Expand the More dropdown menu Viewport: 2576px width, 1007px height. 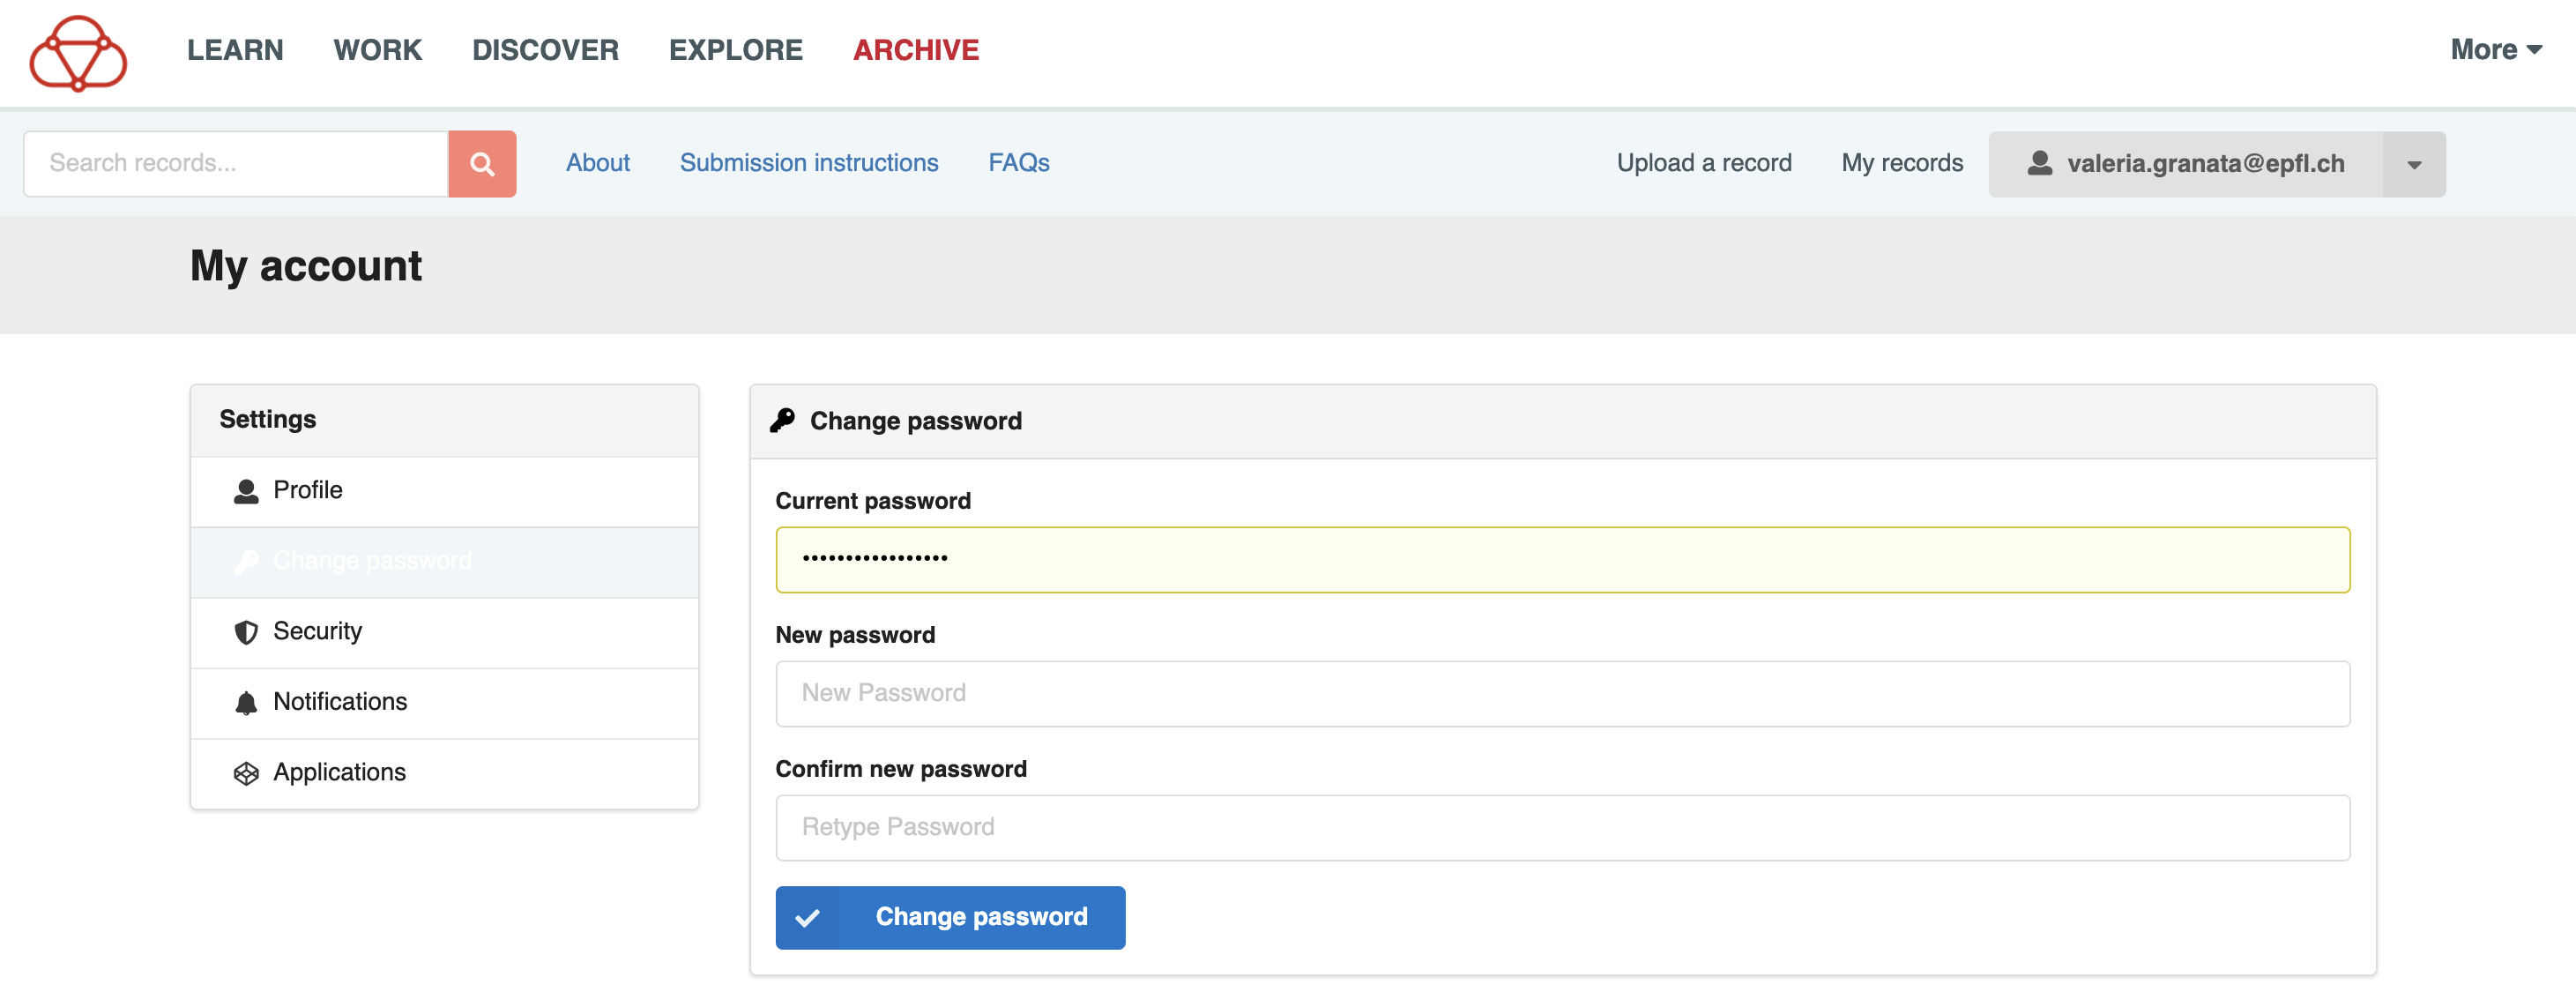point(2494,50)
